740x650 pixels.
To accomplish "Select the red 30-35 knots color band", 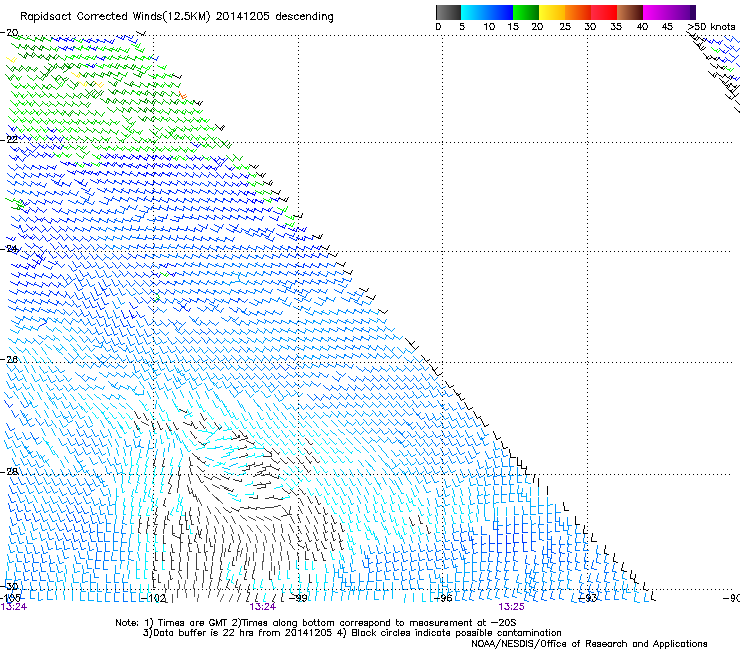I will click(604, 12).
